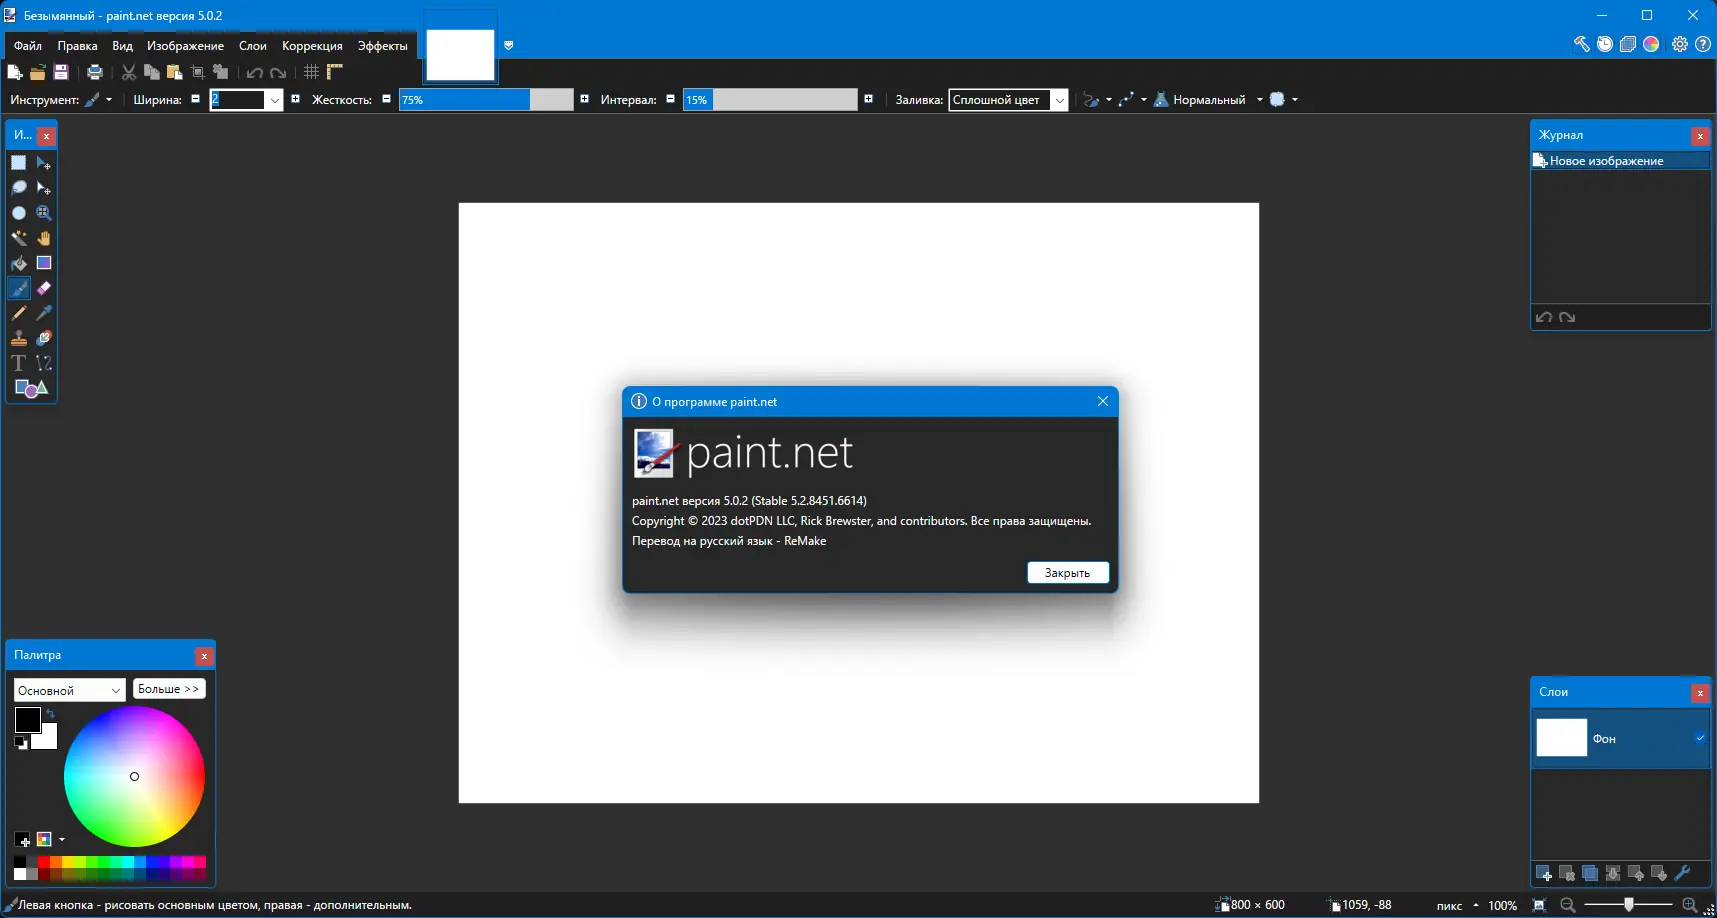Toggle the Colors window color wheel icon

pos(1651,44)
